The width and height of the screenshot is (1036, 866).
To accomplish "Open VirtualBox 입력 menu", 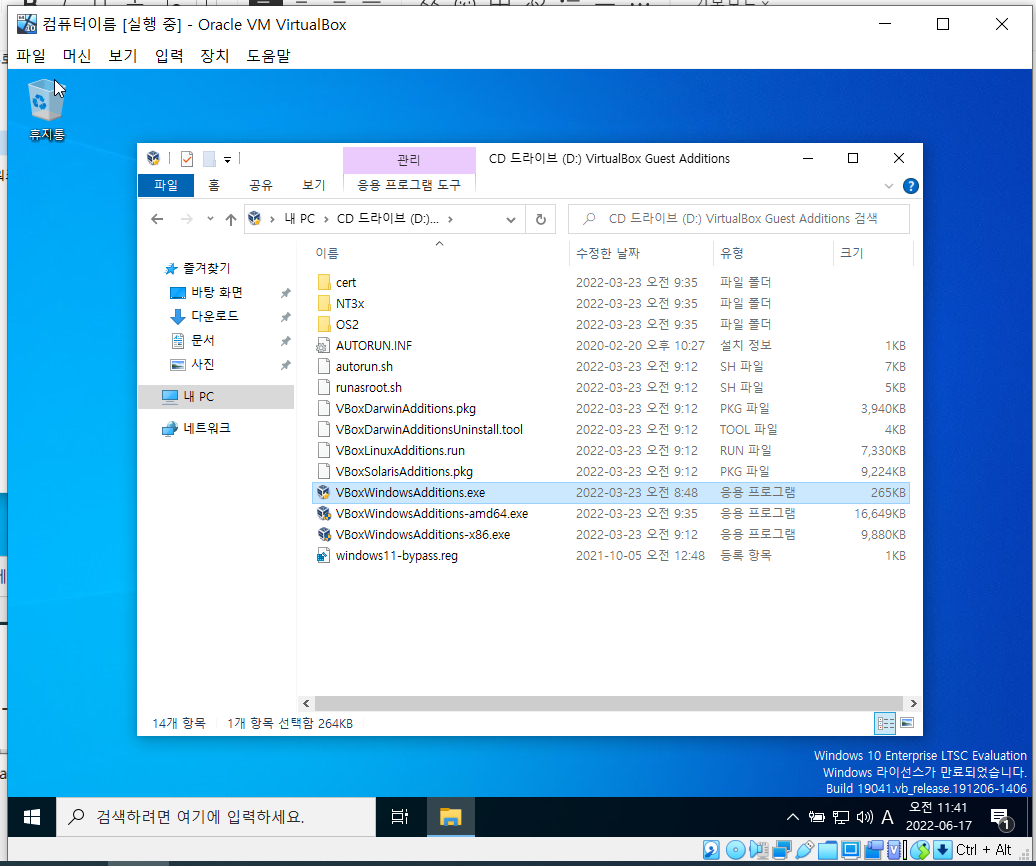I will [169, 56].
